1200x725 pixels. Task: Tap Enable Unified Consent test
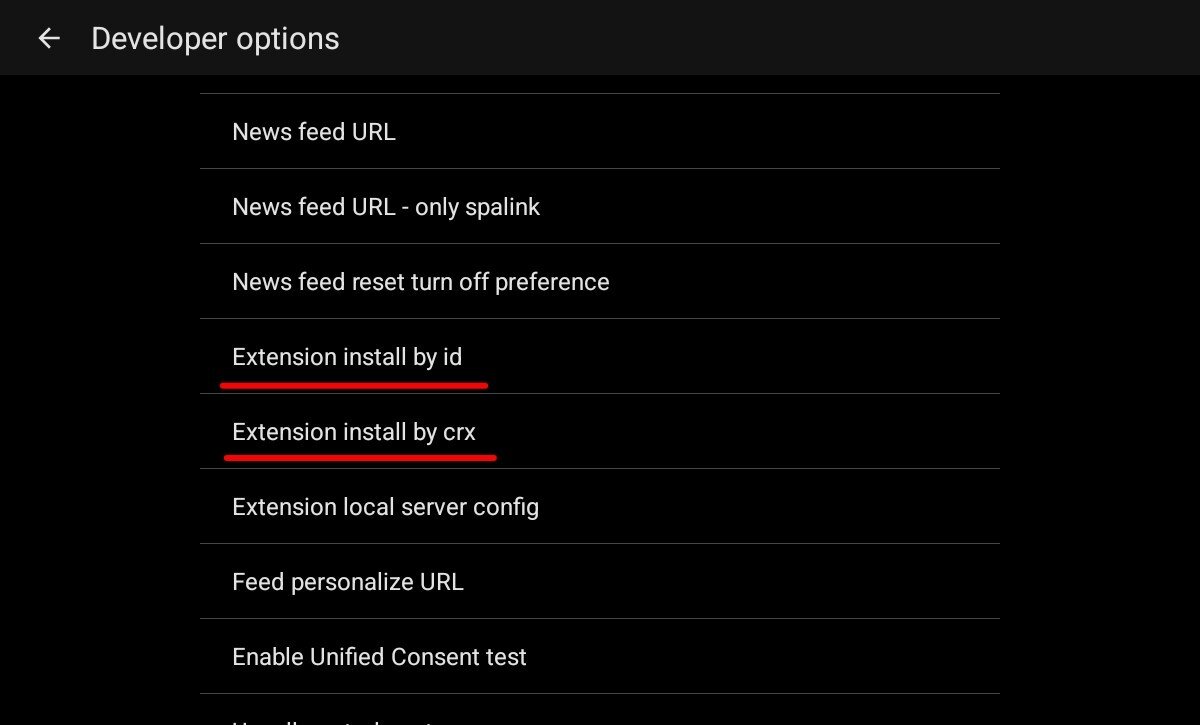point(379,657)
